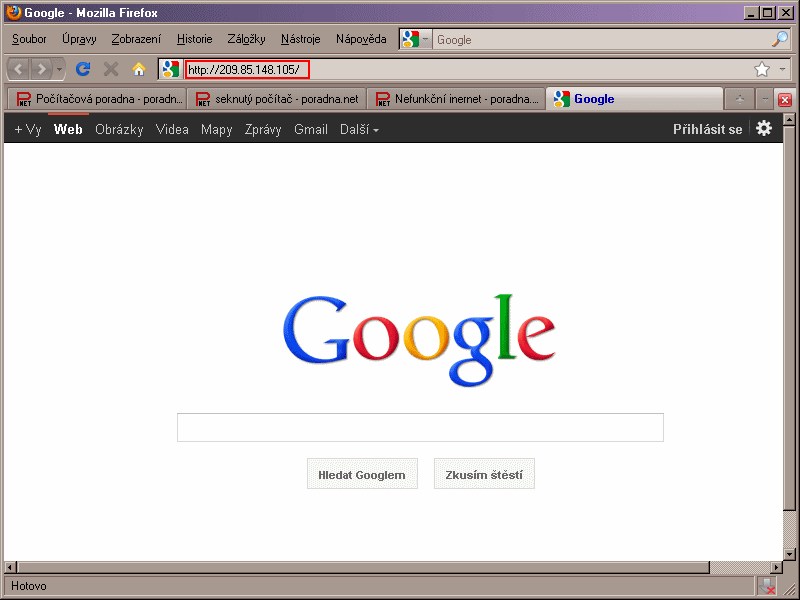Image resolution: width=800 pixels, height=600 pixels.
Task: Select the active Google tab
Action: click(x=635, y=98)
